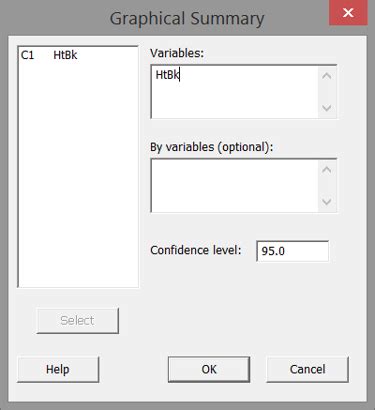The width and height of the screenshot is (375, 410).
Task: Click the By variables (optional) text box
Action: coord(235,185)
